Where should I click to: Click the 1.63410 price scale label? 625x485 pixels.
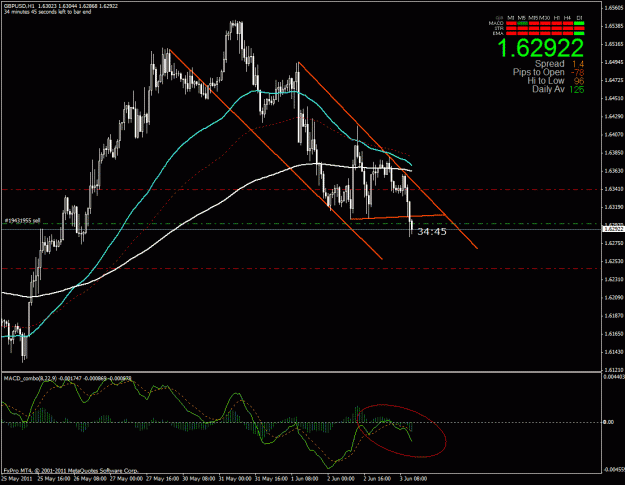tap(614, 189)
